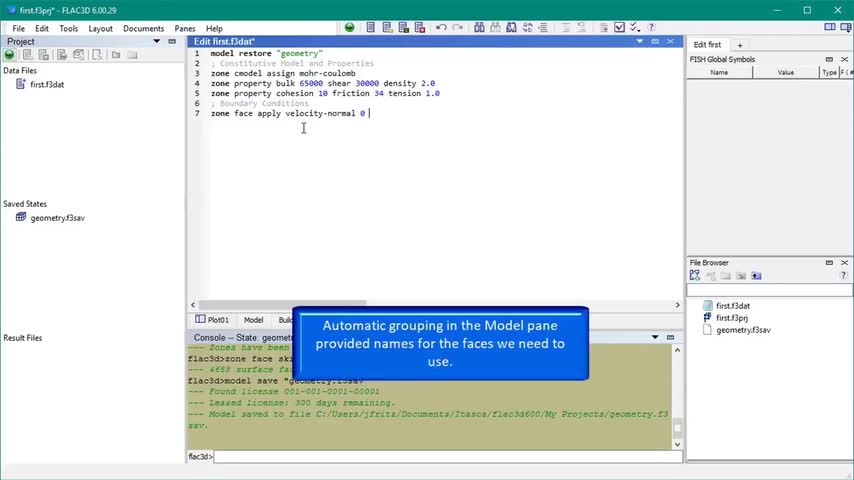Place cursor at end of line 7 in editor

tap(369, 113)
